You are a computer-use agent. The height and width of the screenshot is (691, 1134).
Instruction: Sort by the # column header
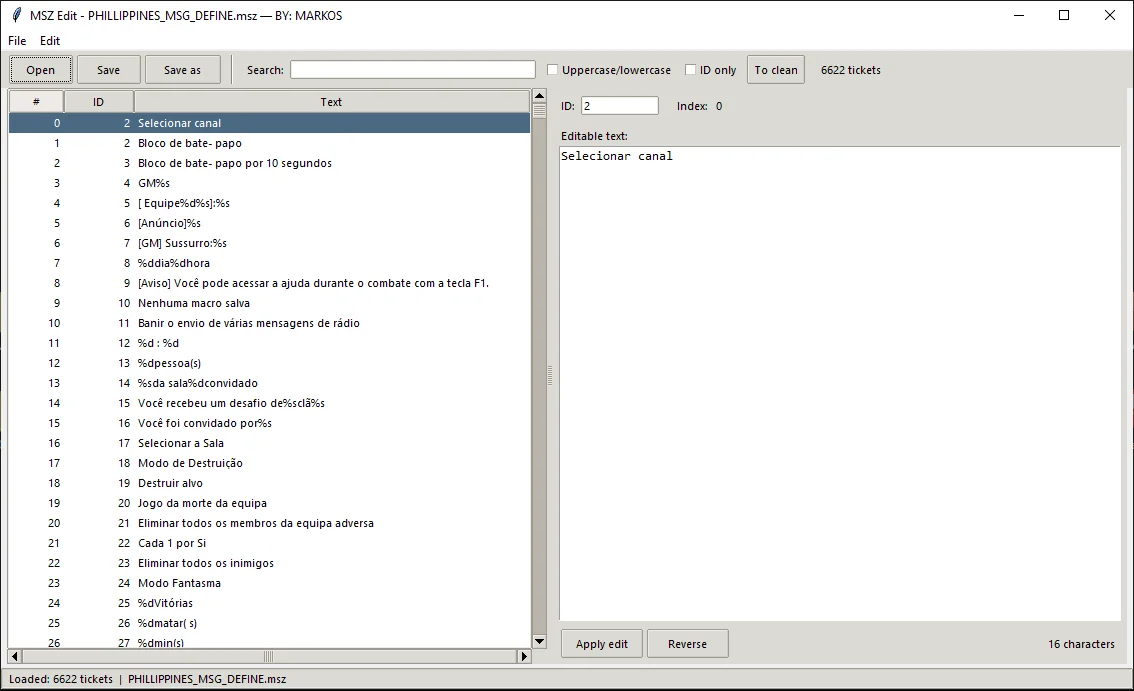pyautogui.click(x=36, y=102)
